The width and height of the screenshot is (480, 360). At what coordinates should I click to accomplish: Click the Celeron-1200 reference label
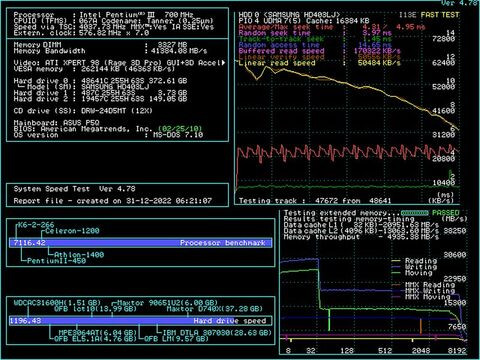[x=72, y=231]
